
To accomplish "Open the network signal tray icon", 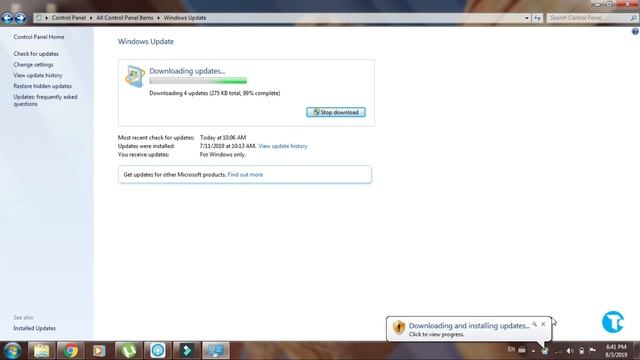I will click(558, 351).
